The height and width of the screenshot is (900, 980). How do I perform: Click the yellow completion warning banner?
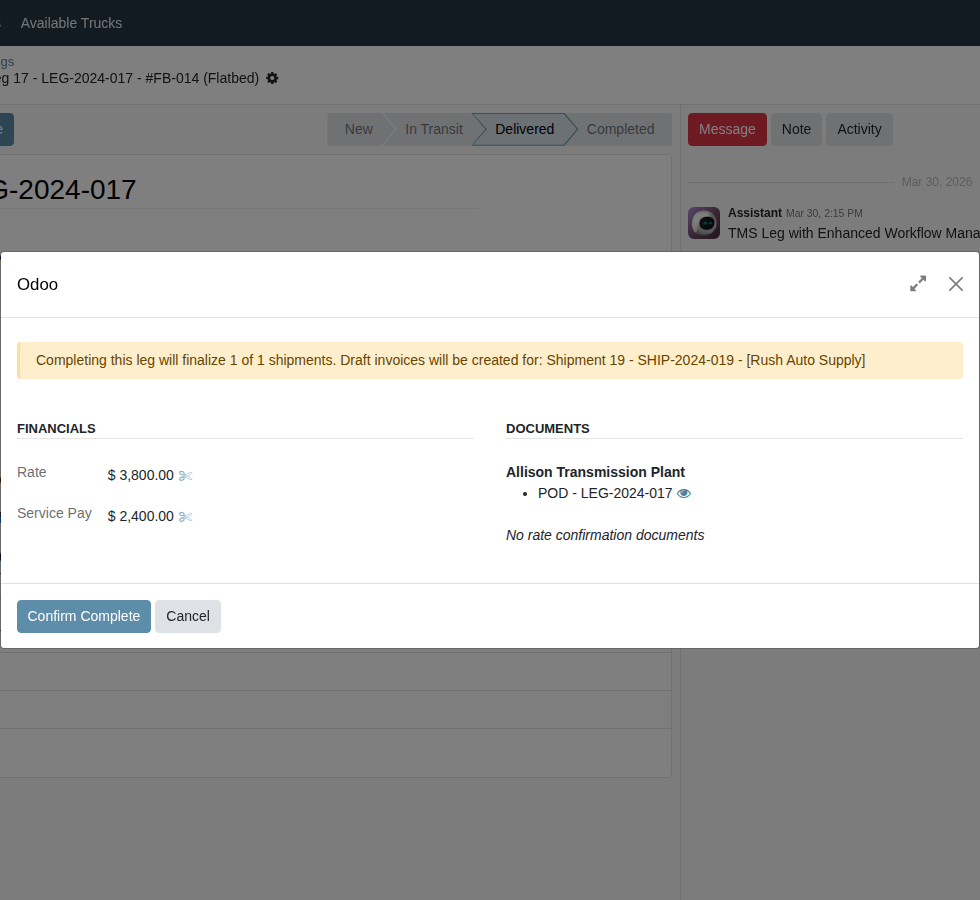[489, 361]
